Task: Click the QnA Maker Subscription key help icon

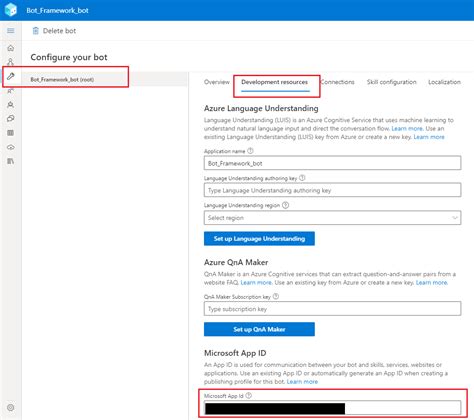Action: (x=276, y=296)
